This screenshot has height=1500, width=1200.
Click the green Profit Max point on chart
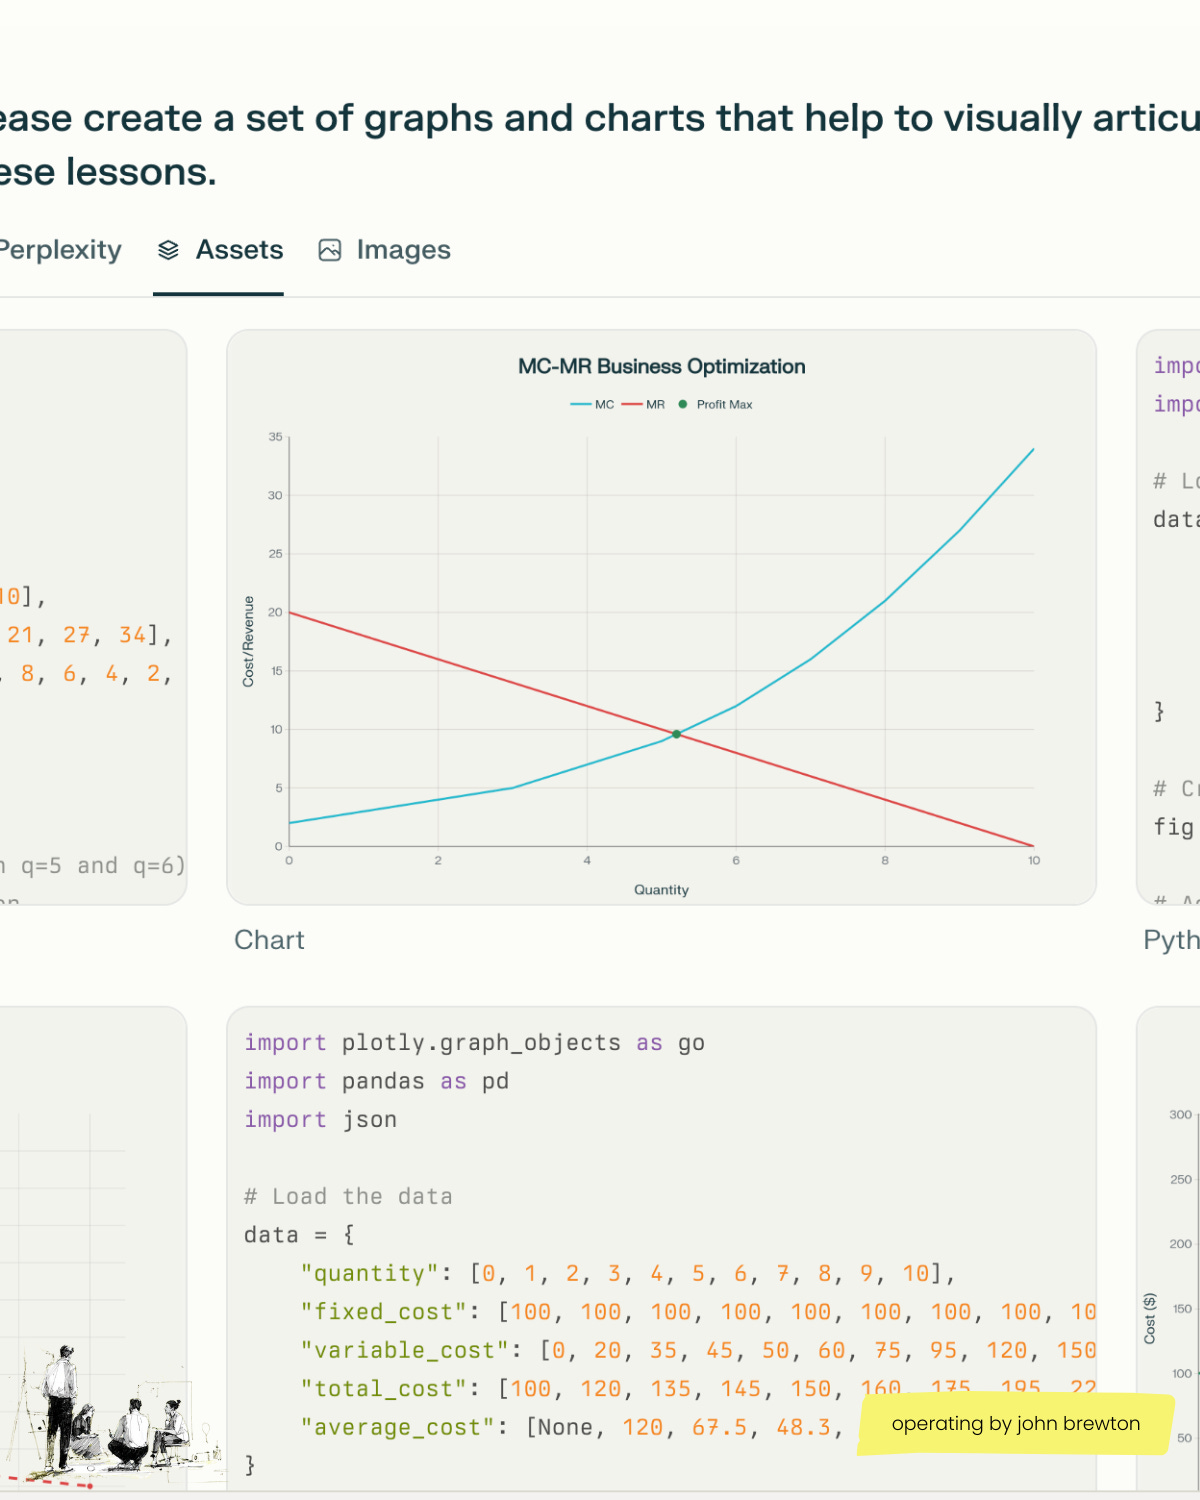[x=677, y=734]
